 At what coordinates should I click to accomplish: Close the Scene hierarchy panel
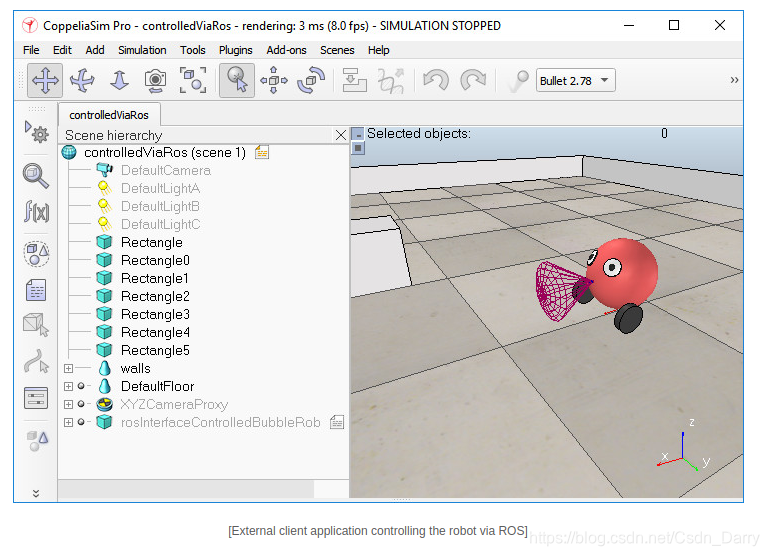click(341, 135)
